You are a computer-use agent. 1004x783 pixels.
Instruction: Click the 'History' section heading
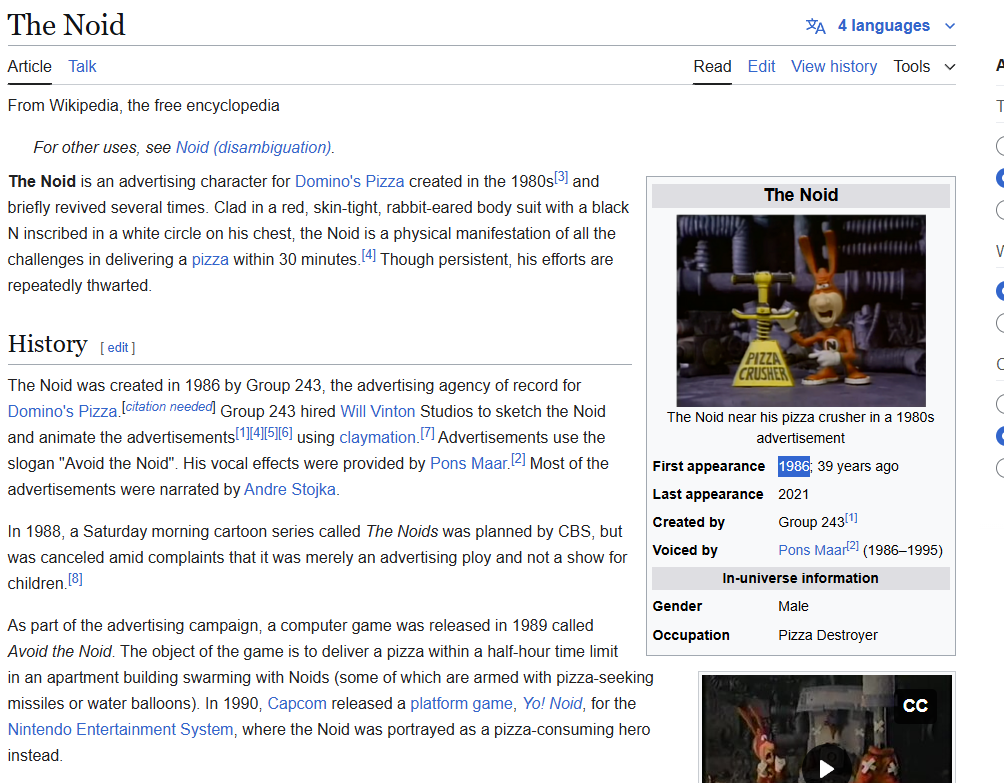(47, 344)
